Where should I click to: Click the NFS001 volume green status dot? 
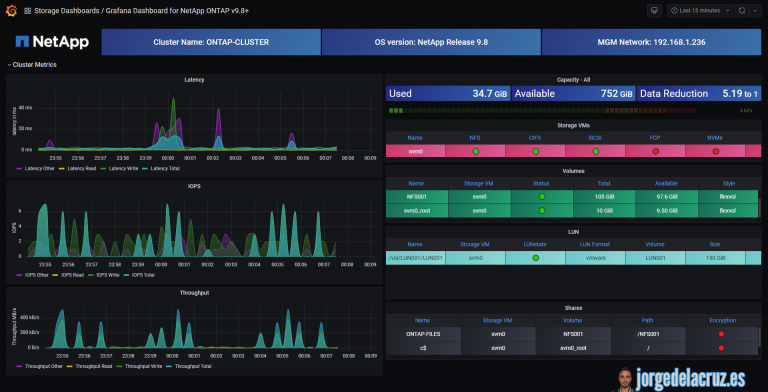(542, 196)
